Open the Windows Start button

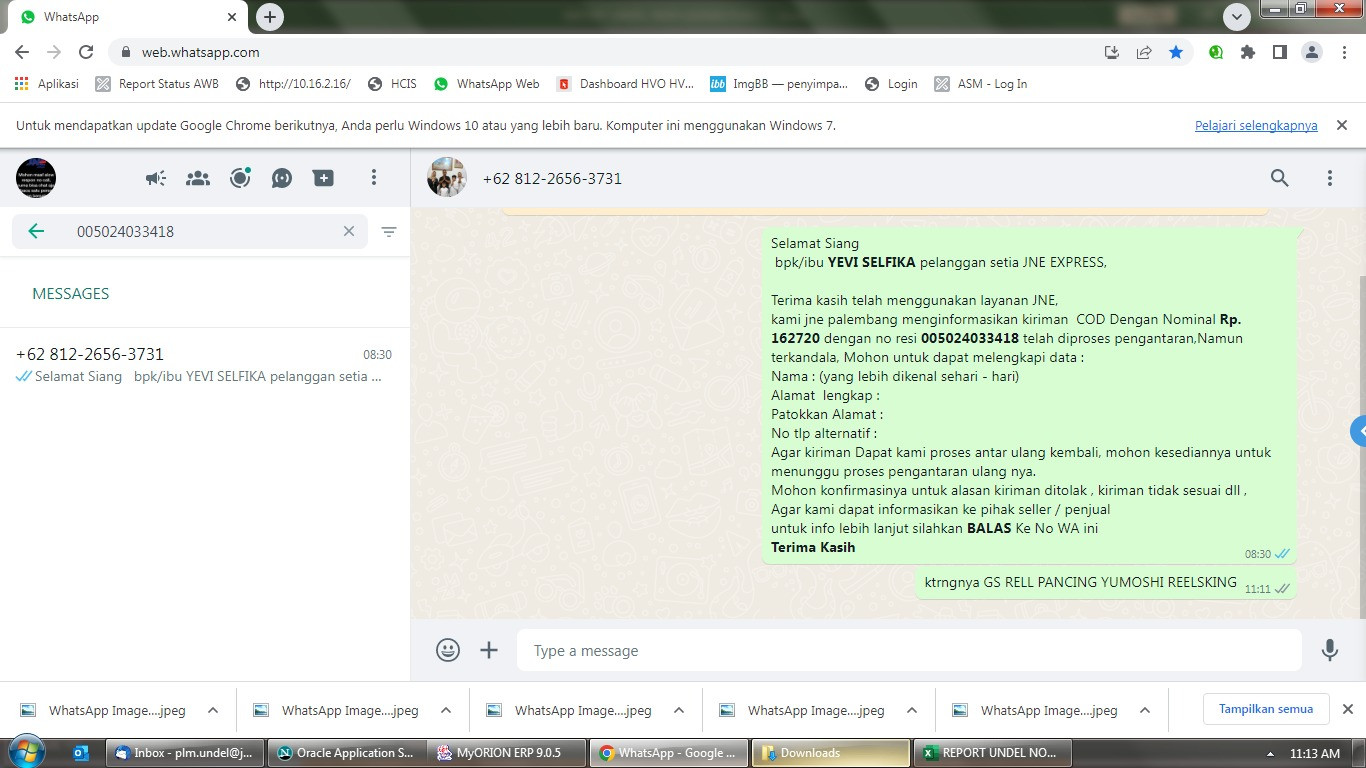tap(27, 752)
